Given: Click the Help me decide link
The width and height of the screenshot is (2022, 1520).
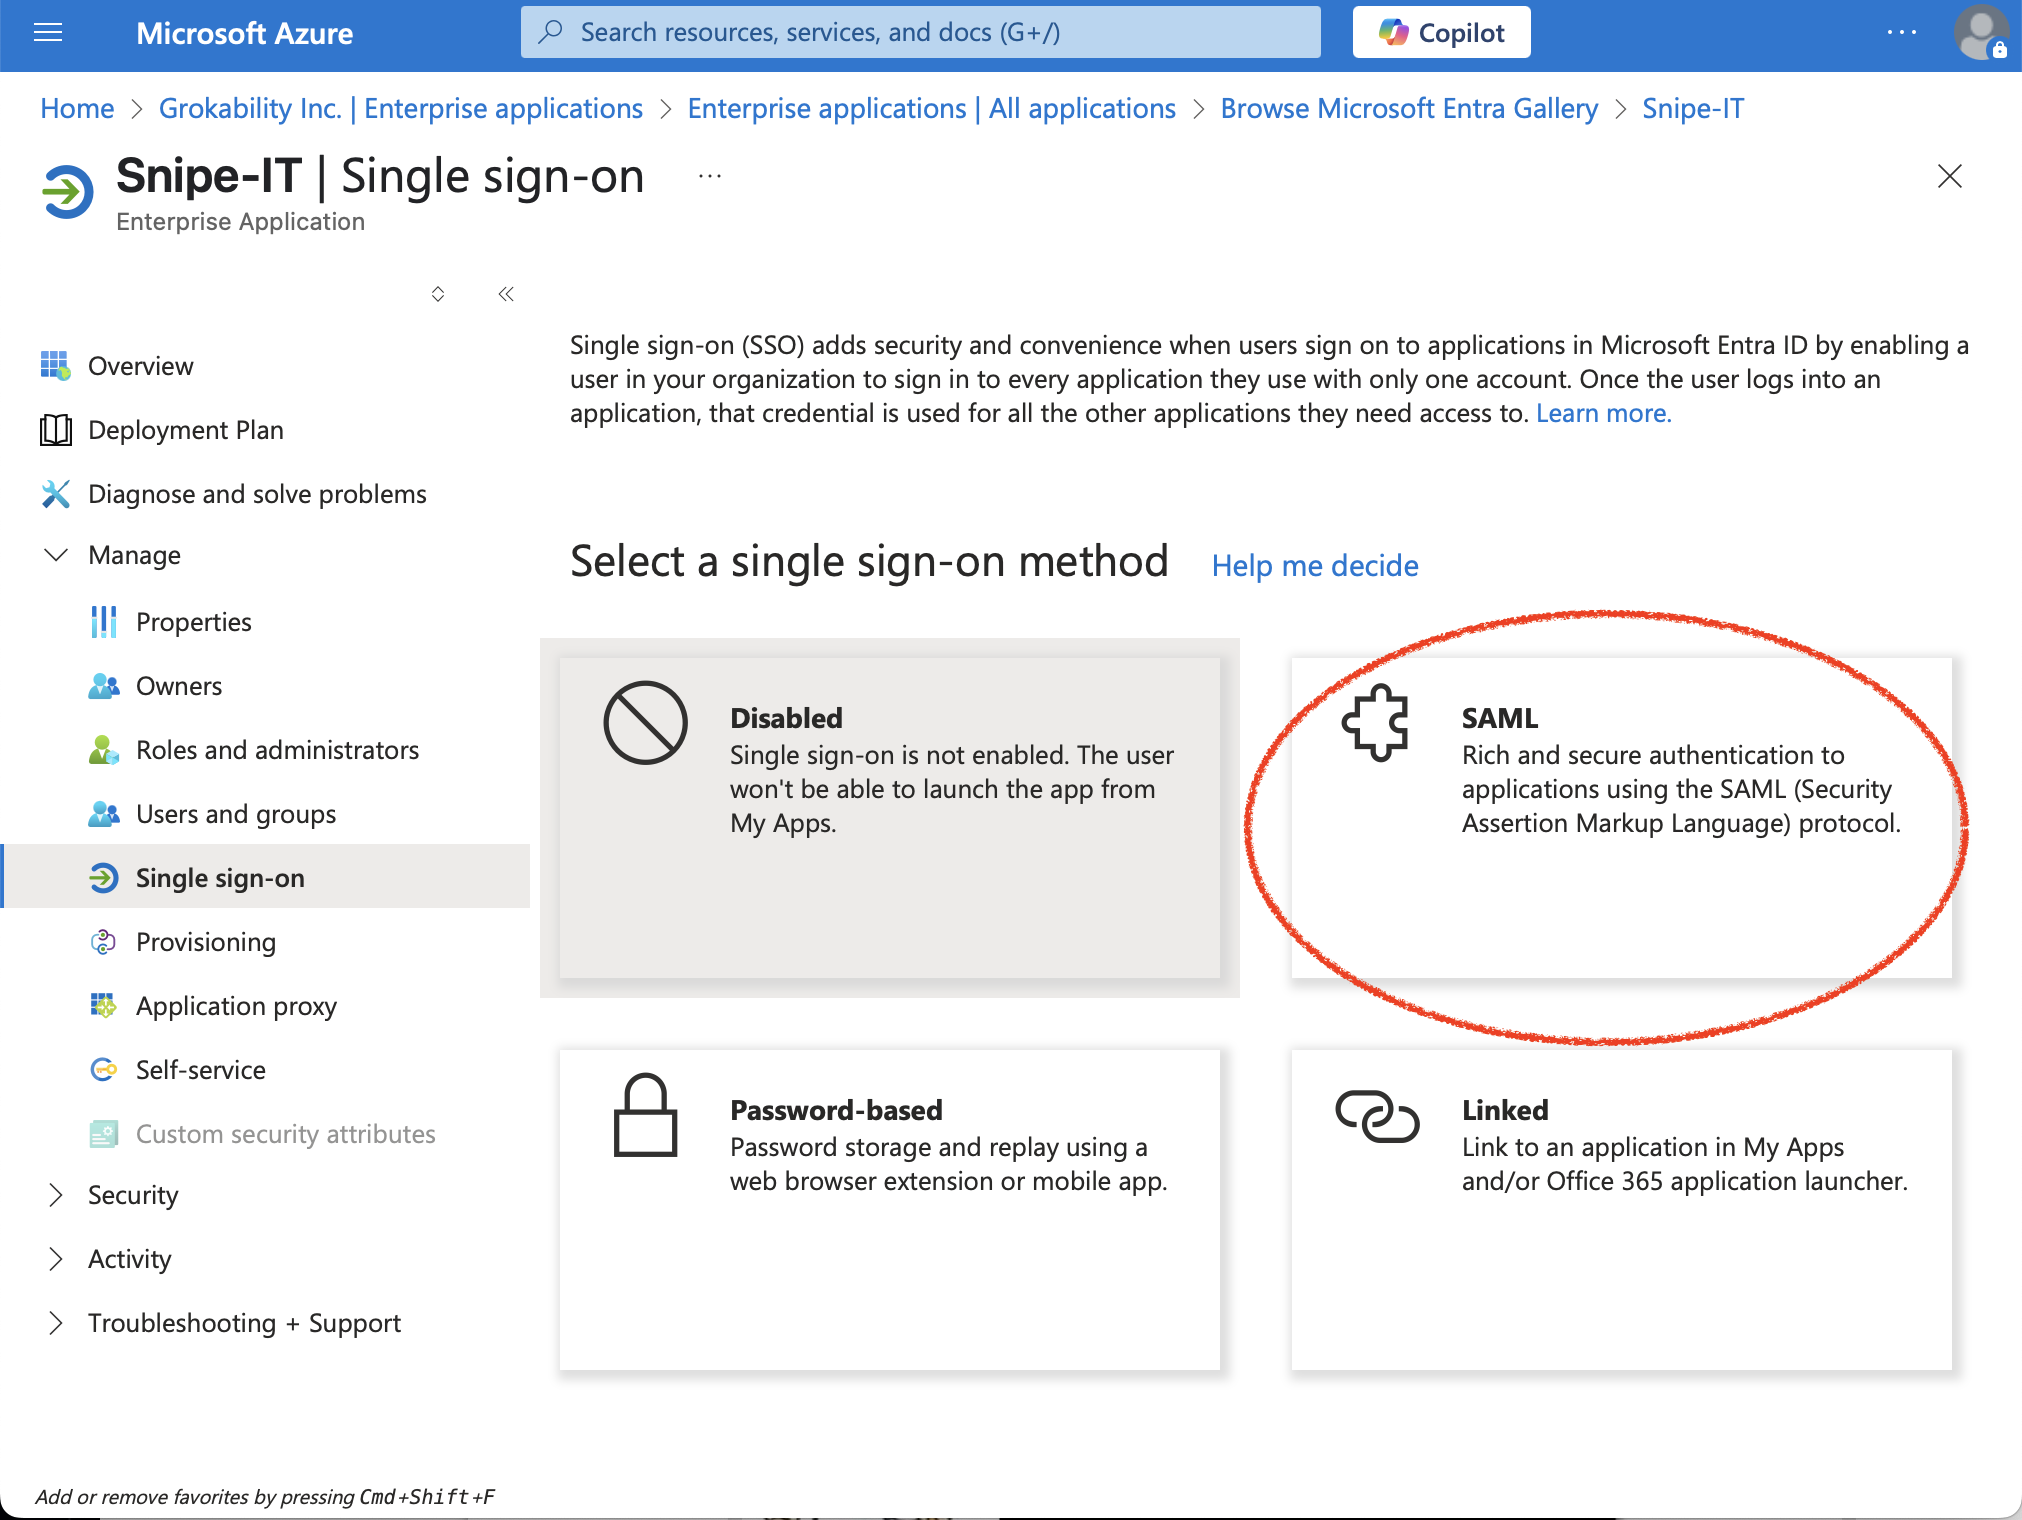Looking at the screenshot, I should click(1315, 566).
